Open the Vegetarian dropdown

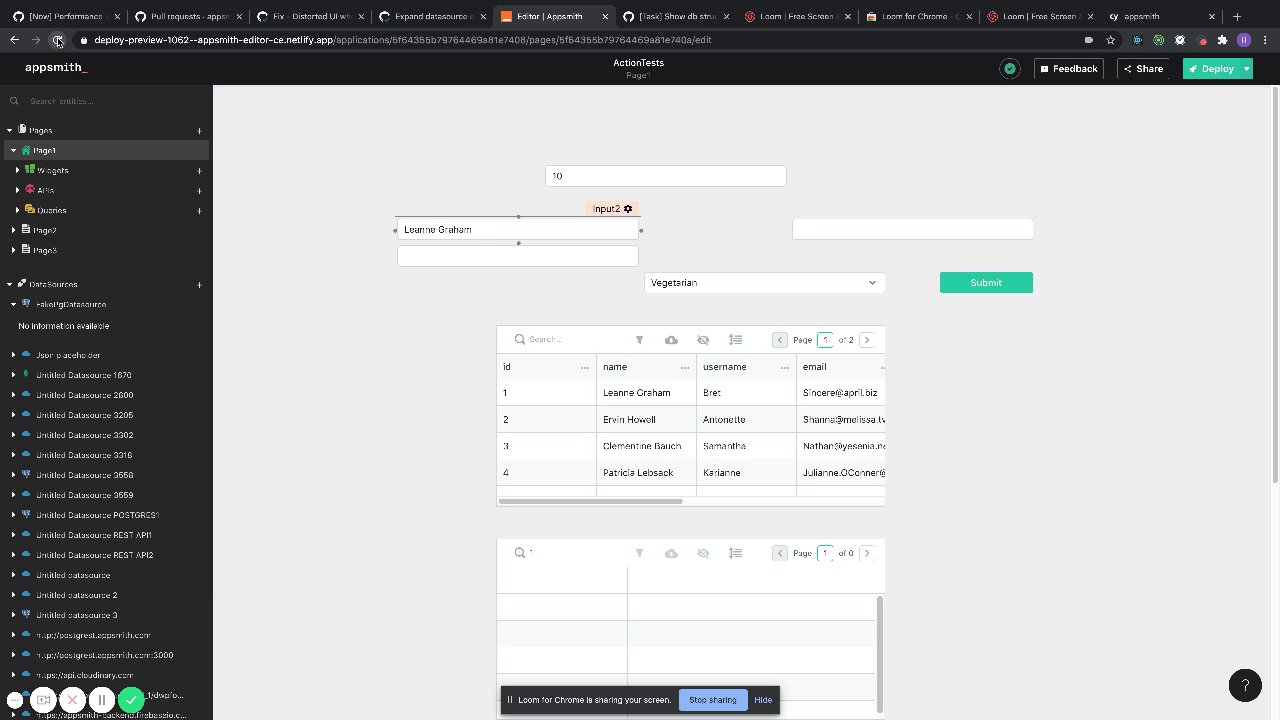pyautogui.click(x=765, y=283)
